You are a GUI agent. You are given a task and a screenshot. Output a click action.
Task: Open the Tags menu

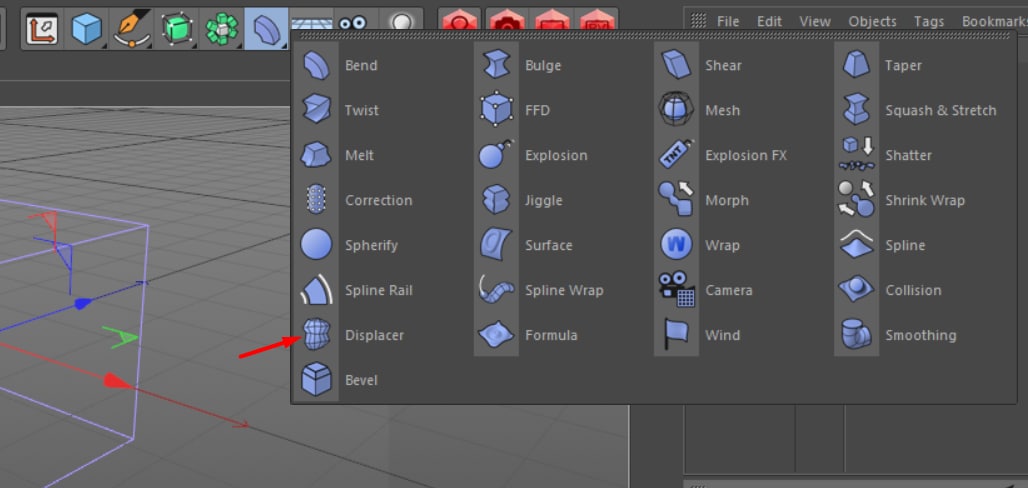pyautogui.click(x=929, y=21)
